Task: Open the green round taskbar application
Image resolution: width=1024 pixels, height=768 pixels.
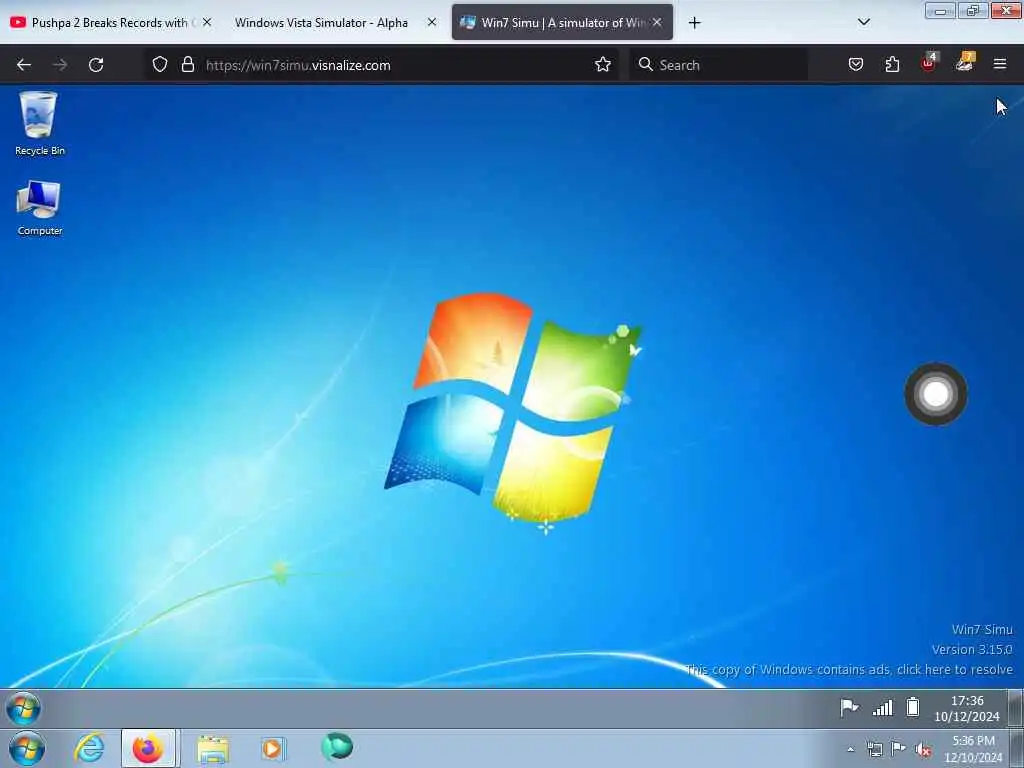Action: [337, 746]
